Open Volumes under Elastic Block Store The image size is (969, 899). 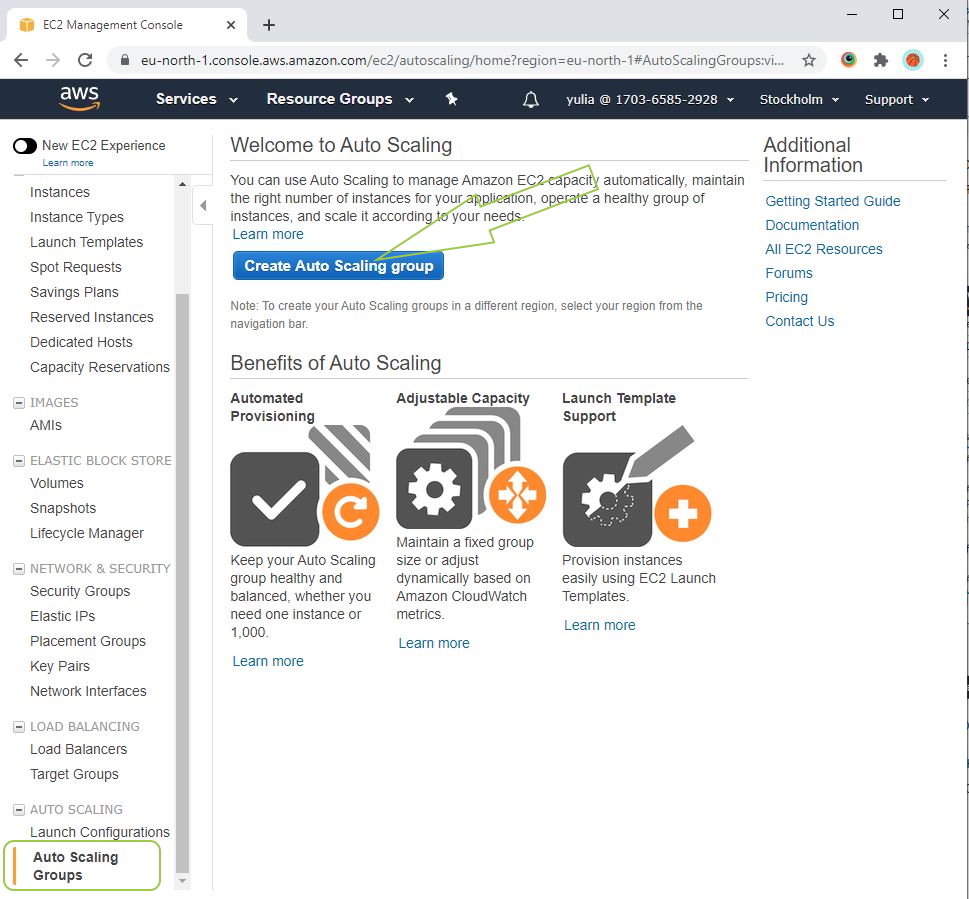(x=57, y=483)
